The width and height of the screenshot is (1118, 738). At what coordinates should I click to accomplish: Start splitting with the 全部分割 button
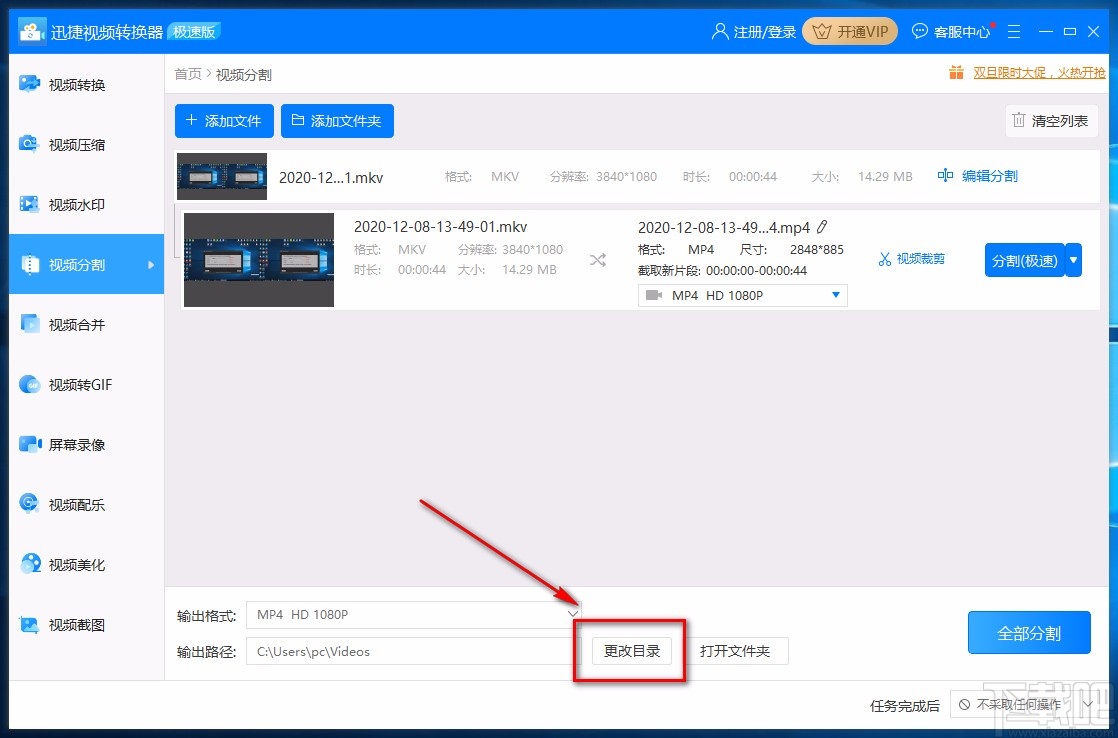pos(1029,632)
